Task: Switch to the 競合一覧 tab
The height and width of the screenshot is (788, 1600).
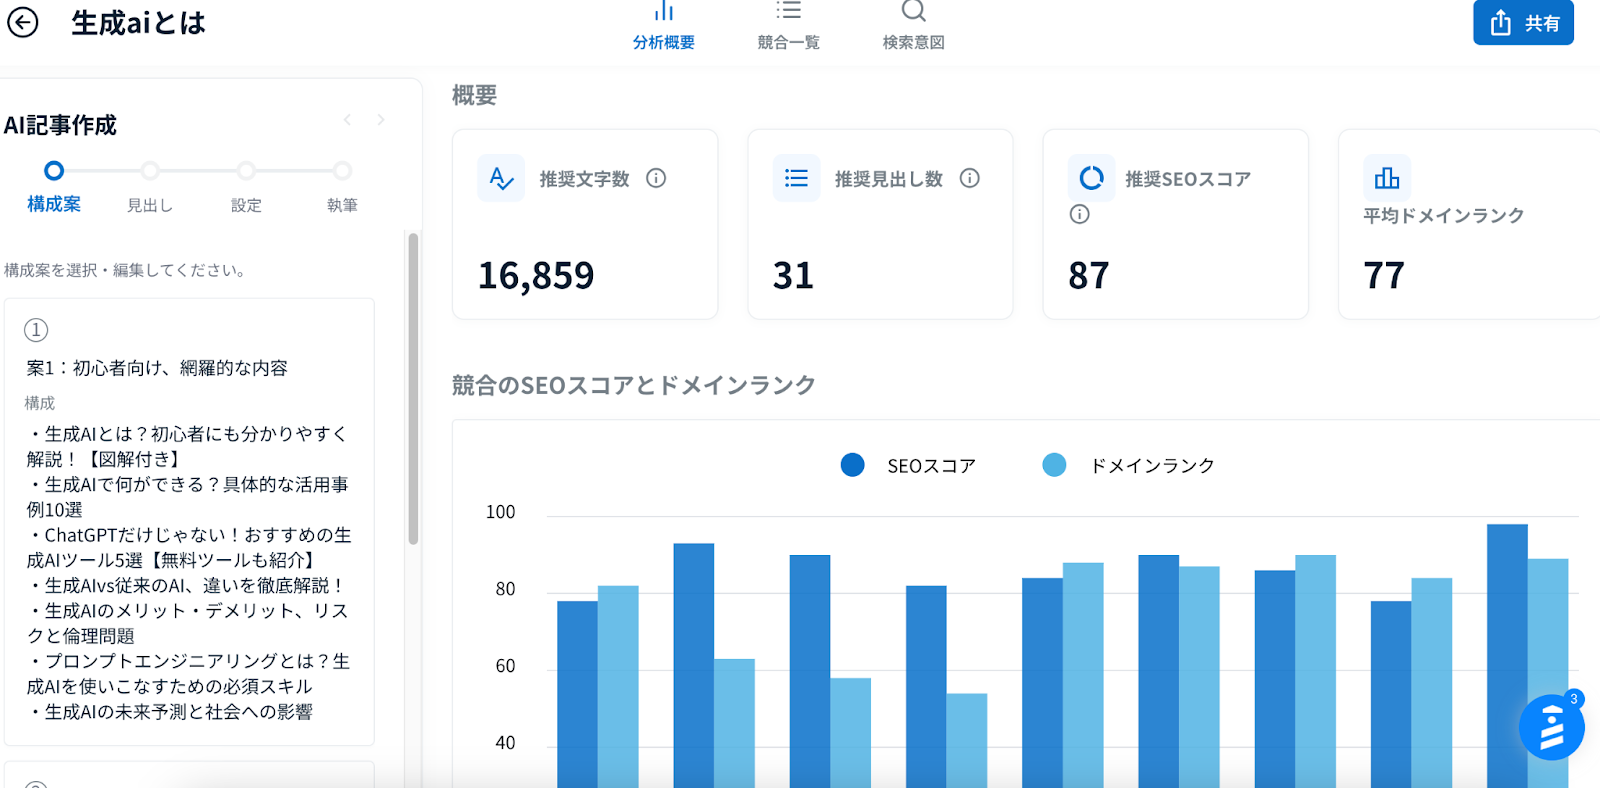Action: [x=789, y=27]
